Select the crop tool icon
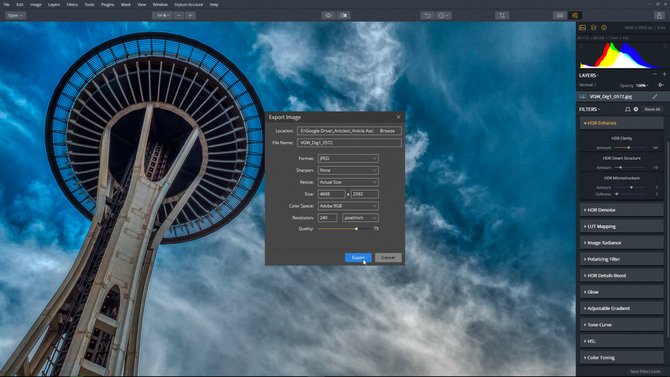 click(x=502, y=15)
